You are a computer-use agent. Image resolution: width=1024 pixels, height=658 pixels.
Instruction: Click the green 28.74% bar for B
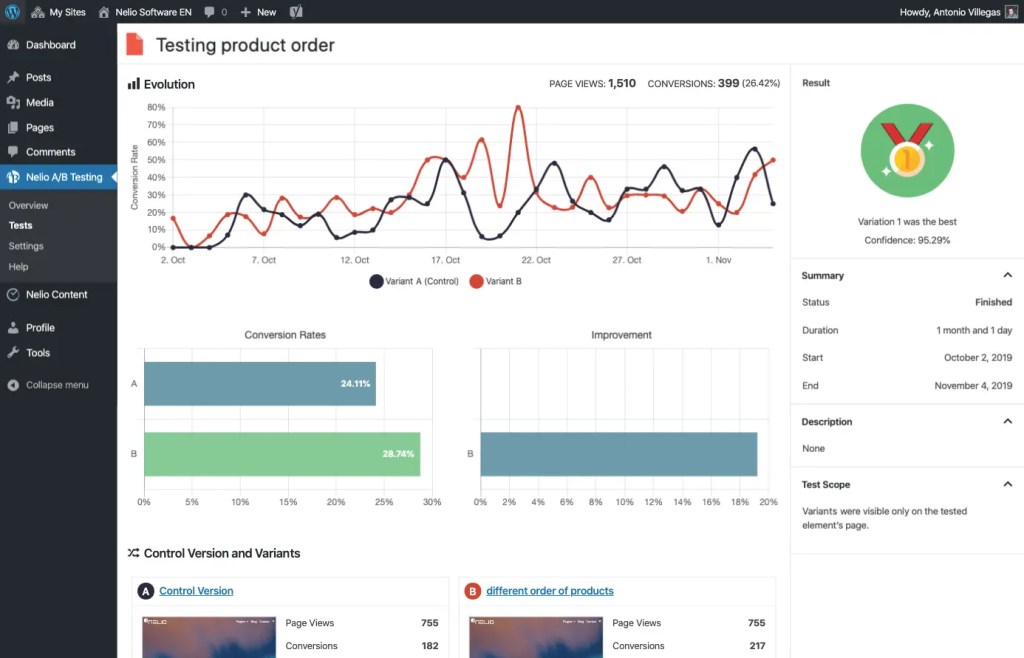tap(282, 454)
